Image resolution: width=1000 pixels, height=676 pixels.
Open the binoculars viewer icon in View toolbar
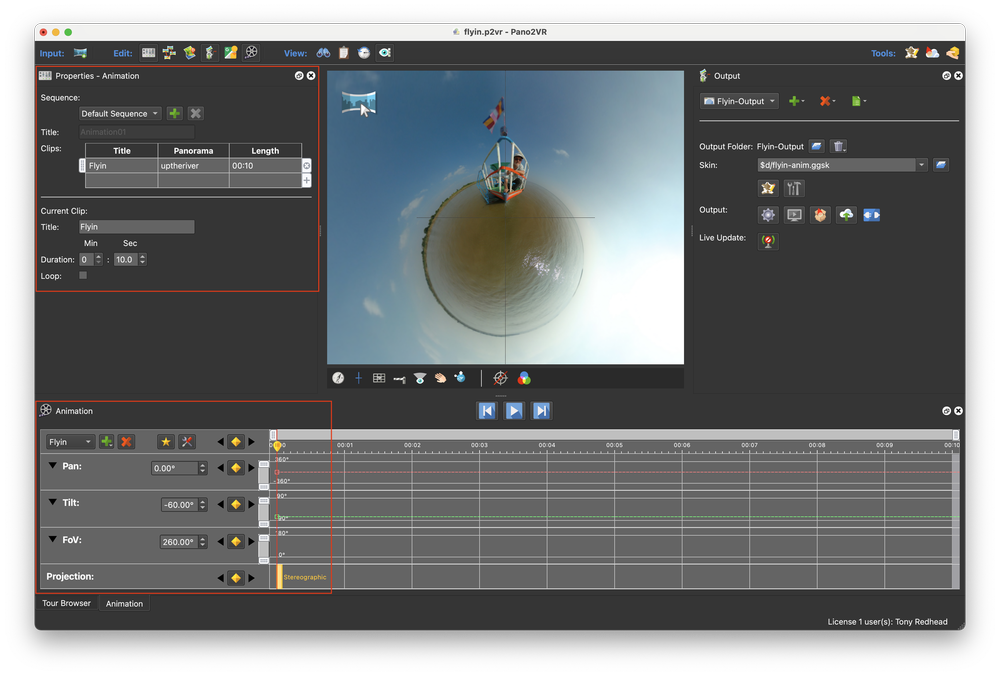point(323,53)
